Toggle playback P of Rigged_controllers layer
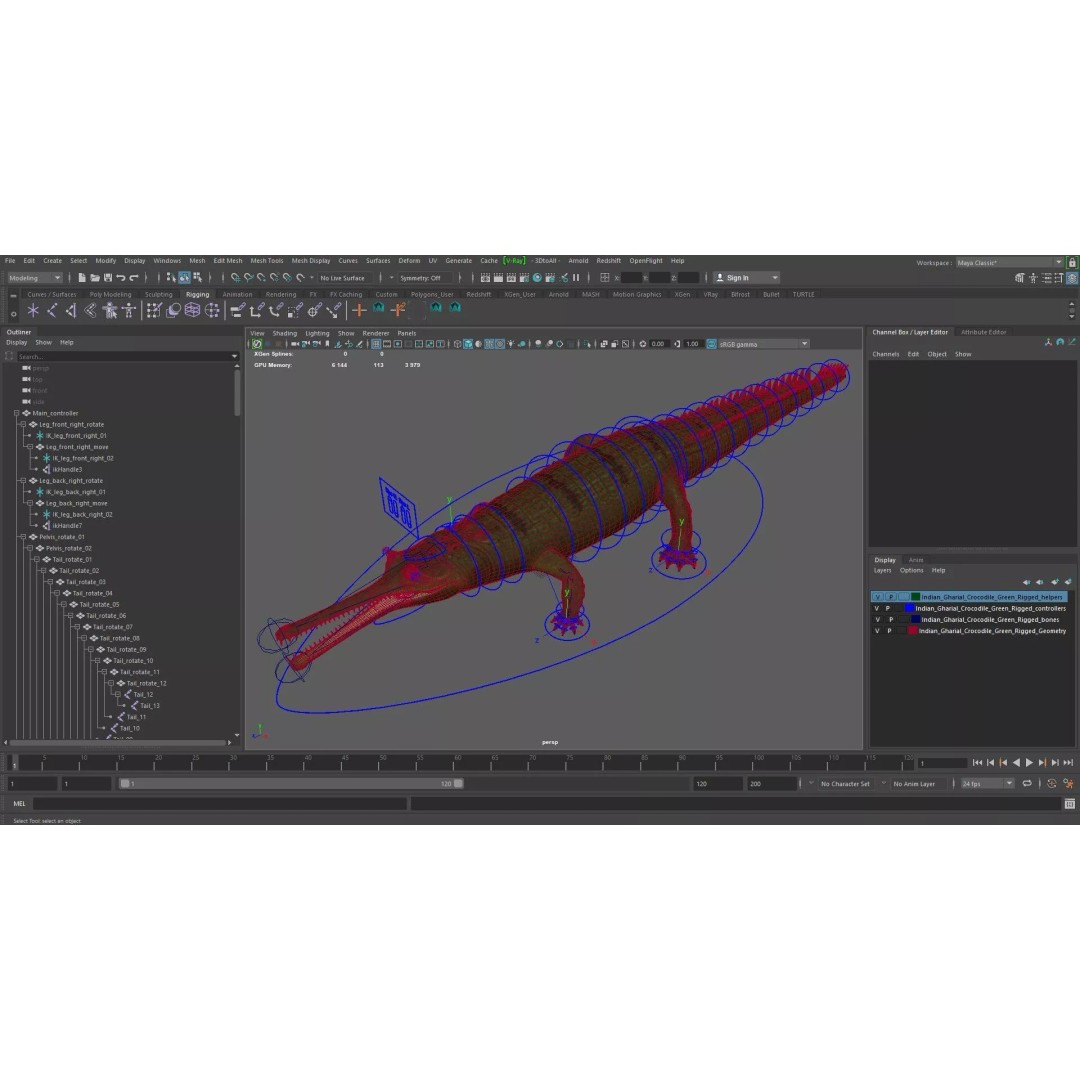 click(889, 608)
